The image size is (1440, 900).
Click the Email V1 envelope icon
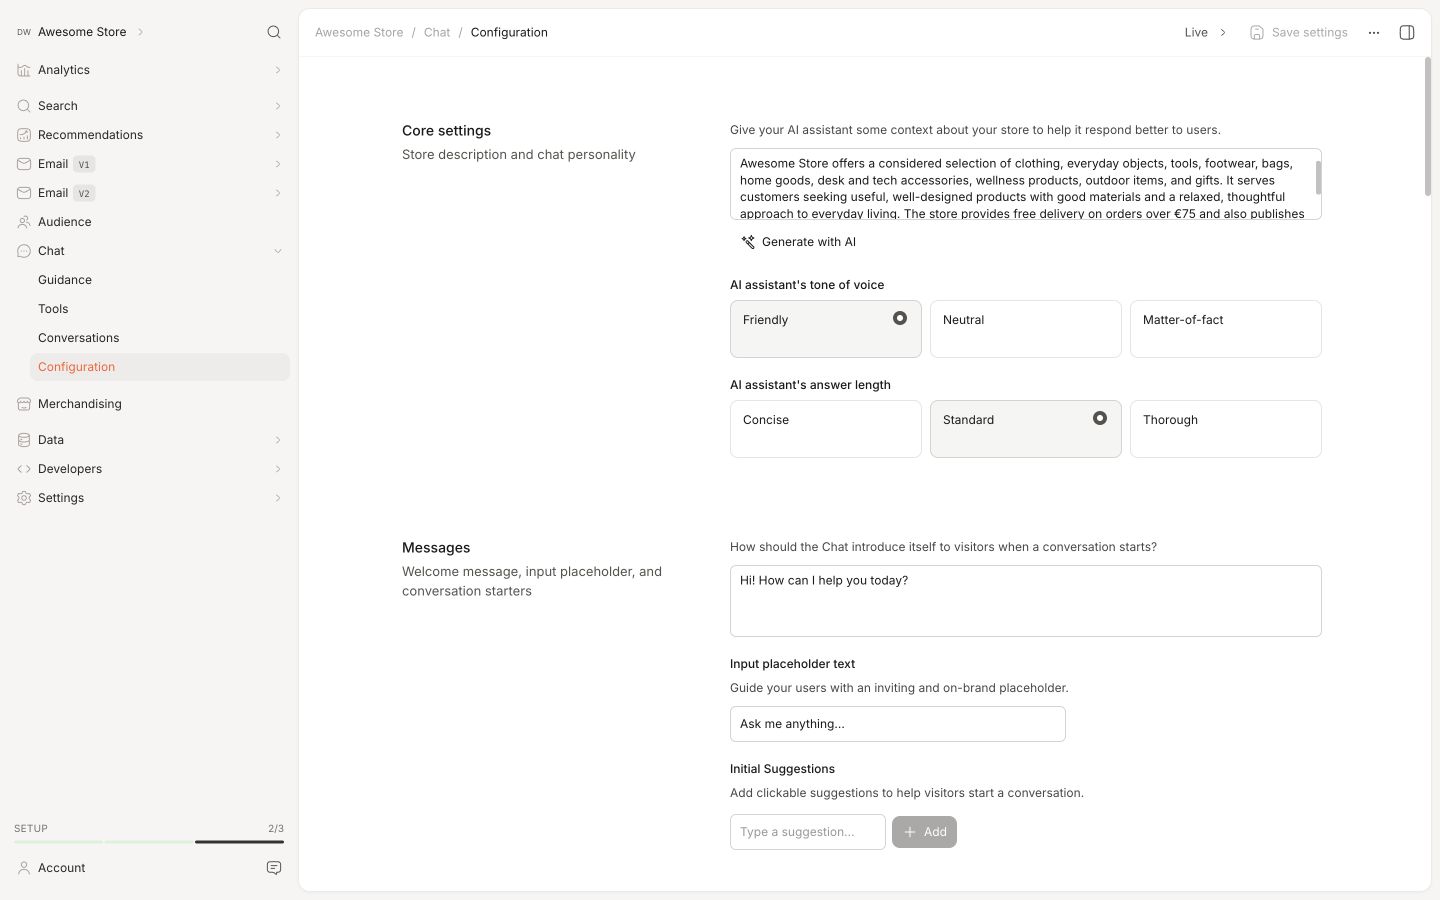coord(24,164)
